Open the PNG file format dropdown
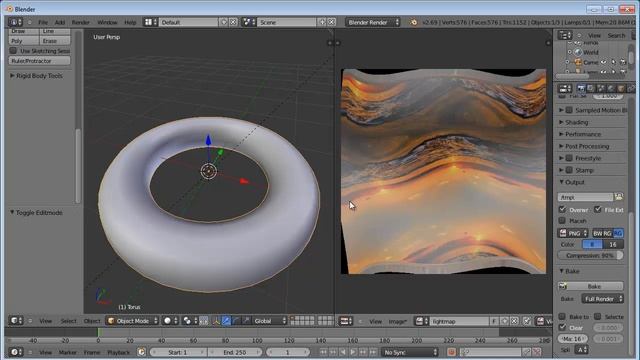 click(x=573, y=233)
